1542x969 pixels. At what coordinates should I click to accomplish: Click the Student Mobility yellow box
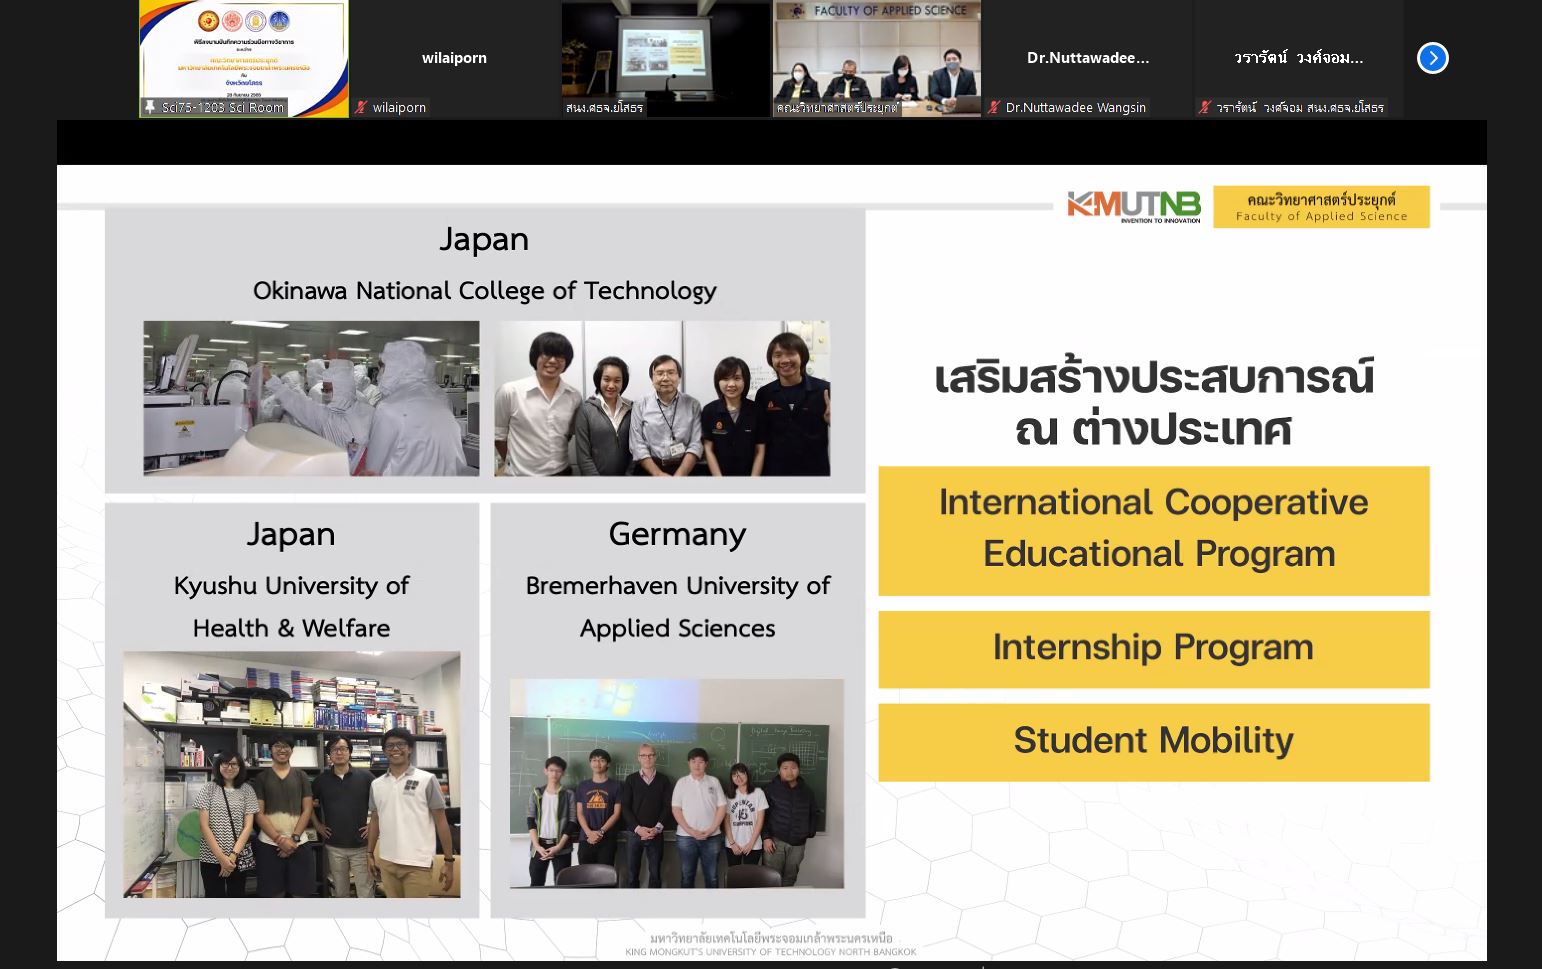(1154, 742)
